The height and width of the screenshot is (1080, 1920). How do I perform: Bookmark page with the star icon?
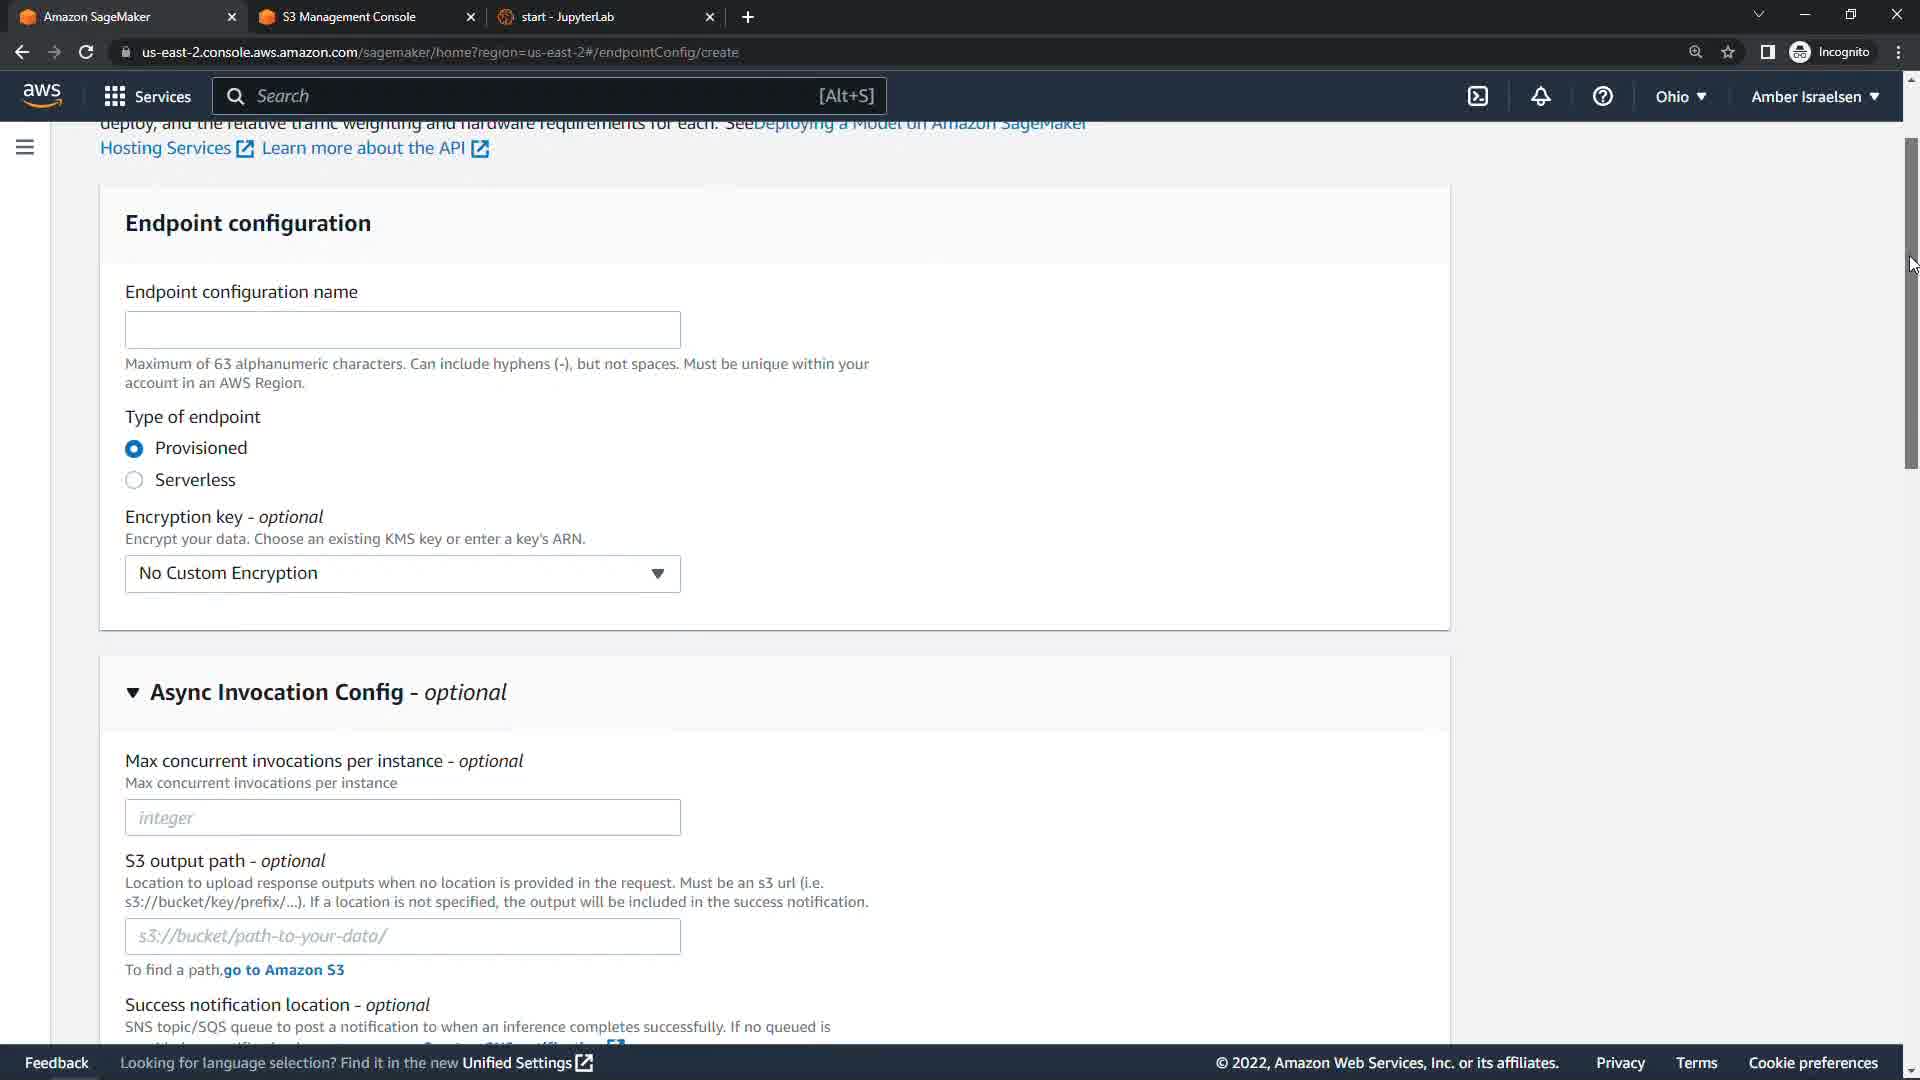1727,52
